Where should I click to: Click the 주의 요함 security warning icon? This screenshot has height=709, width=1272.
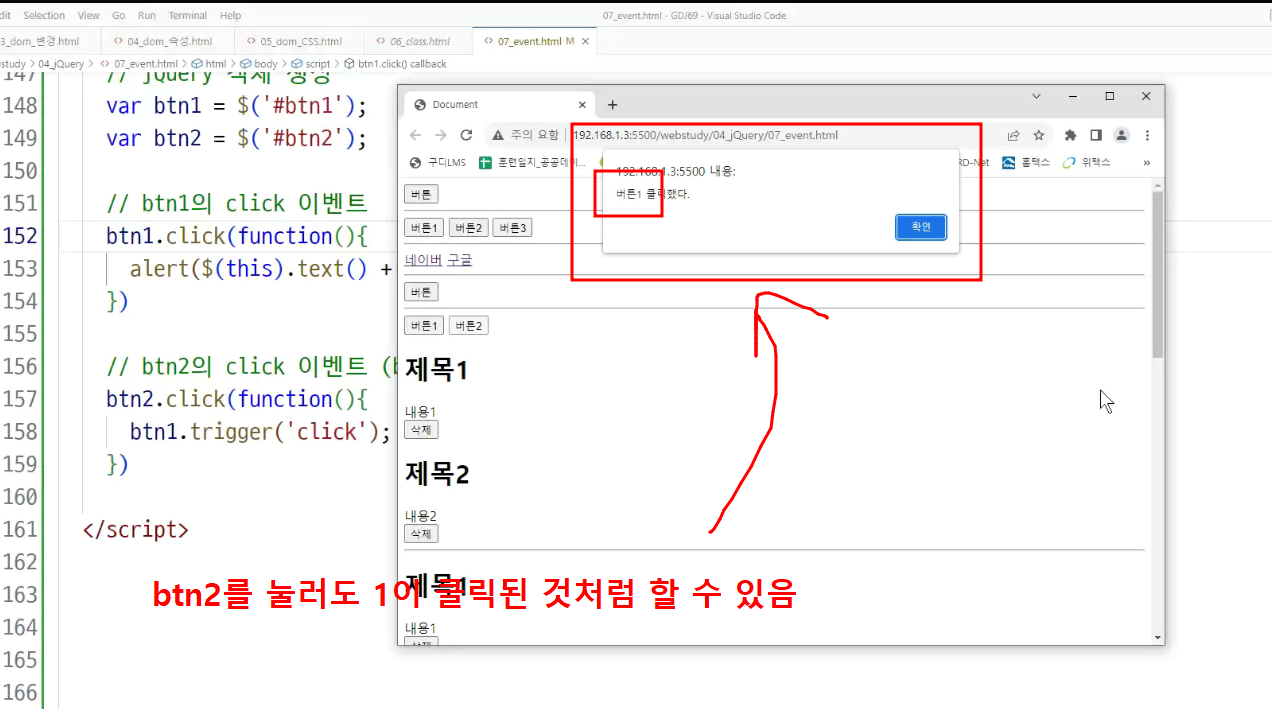(498, 135)
